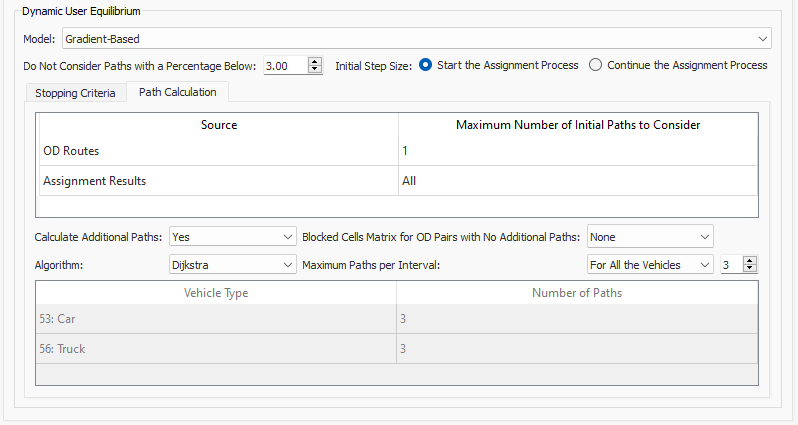Select the Assignment Results row

pyautogui.click(x=218, y=181)
